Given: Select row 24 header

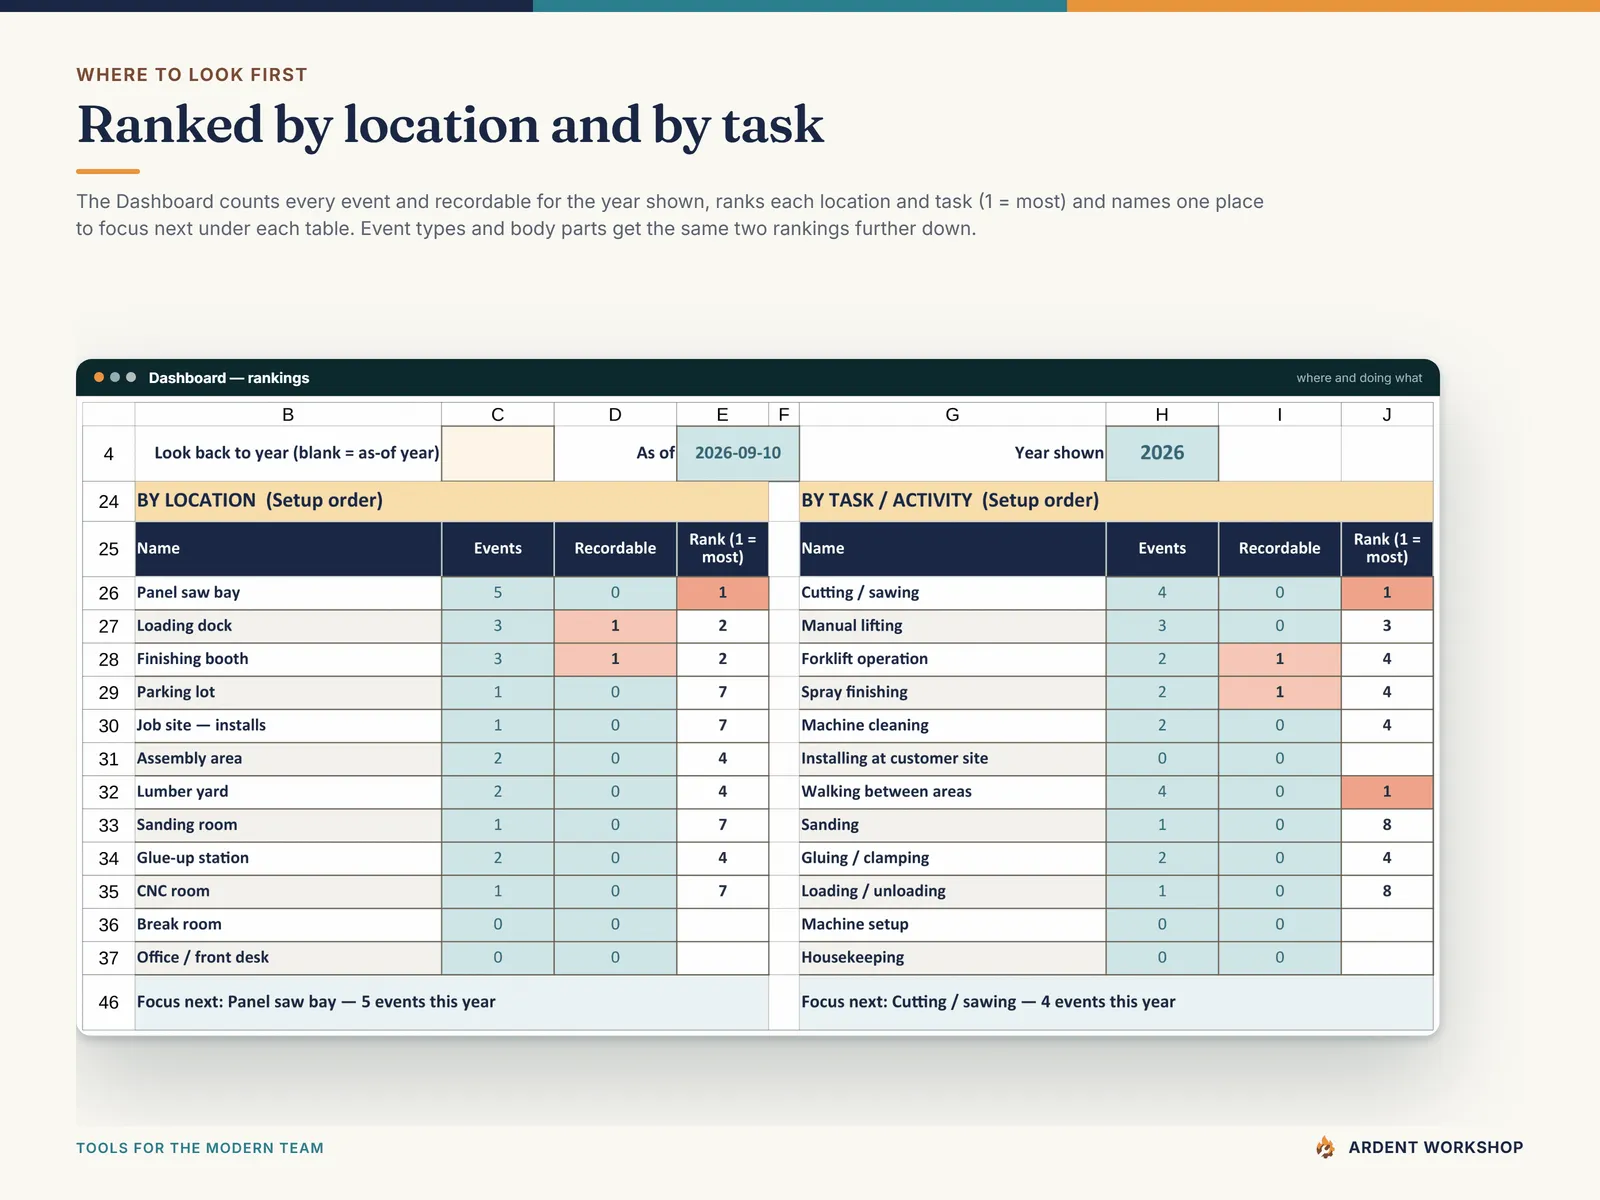Looking at the screenshot, I should [x=108, y=501].
